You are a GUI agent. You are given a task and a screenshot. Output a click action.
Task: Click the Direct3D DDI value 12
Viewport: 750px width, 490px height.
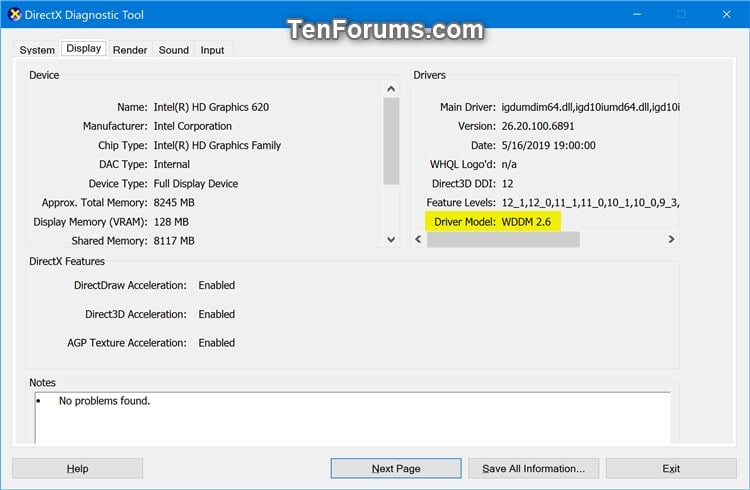507,184
